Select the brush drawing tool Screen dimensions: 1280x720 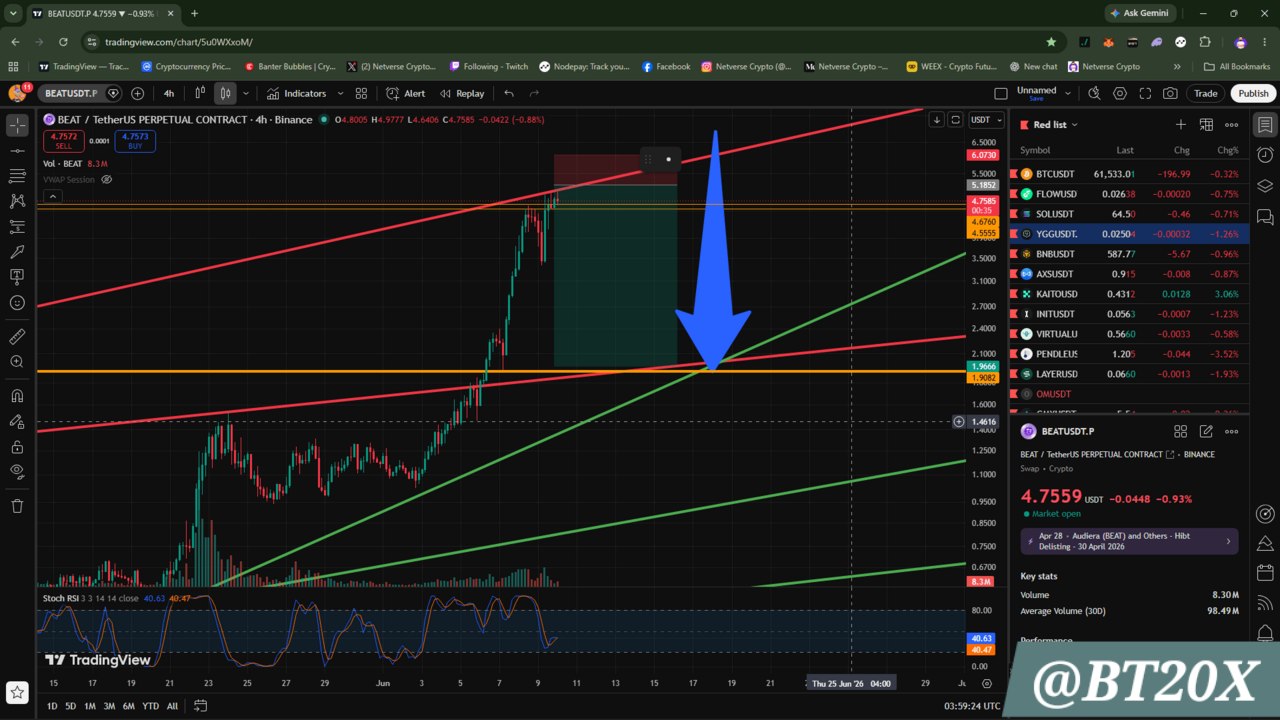(17, 251)
